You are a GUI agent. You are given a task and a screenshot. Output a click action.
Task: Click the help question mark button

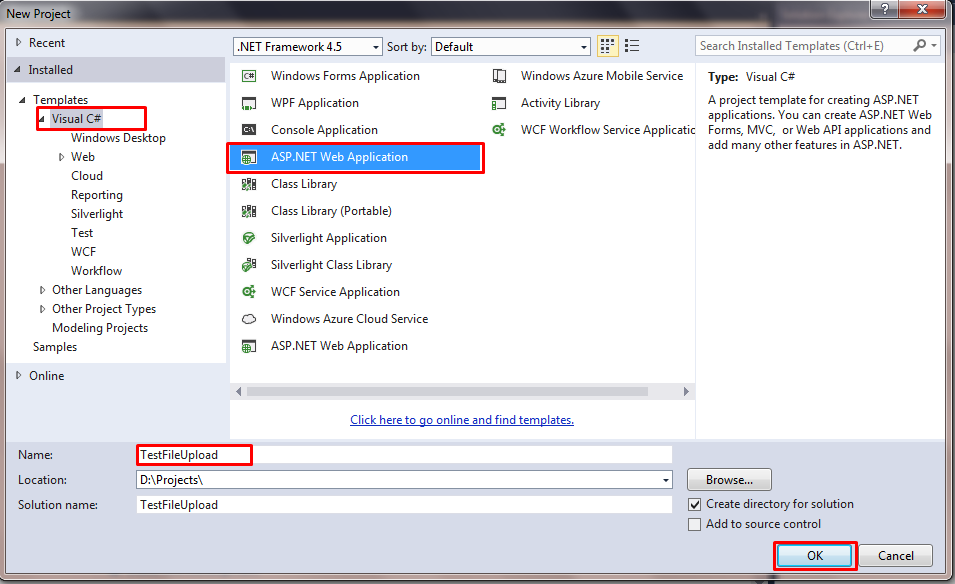(884, 9)
